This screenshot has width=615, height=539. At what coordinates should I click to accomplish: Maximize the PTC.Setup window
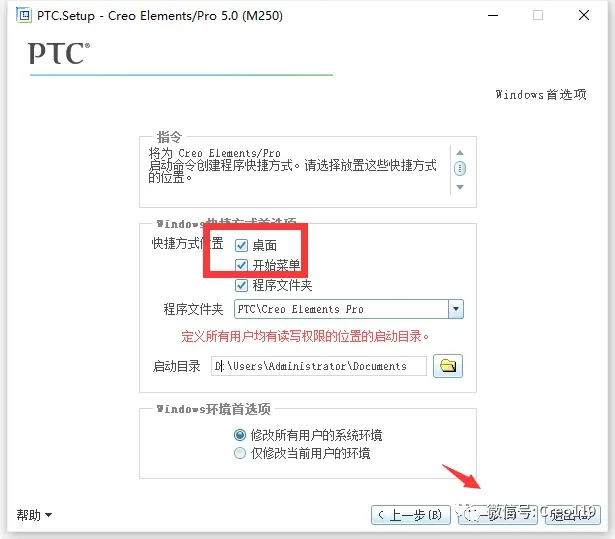pos(538,15)
